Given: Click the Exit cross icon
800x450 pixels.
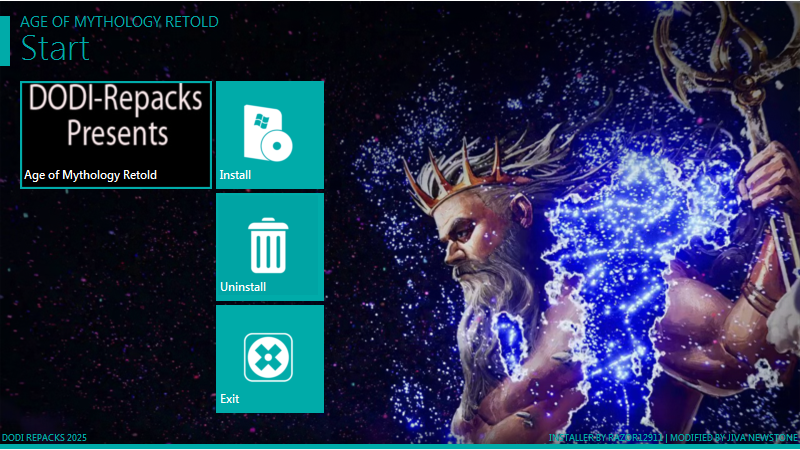Looking at the screenshot, I should click(268, 357).
